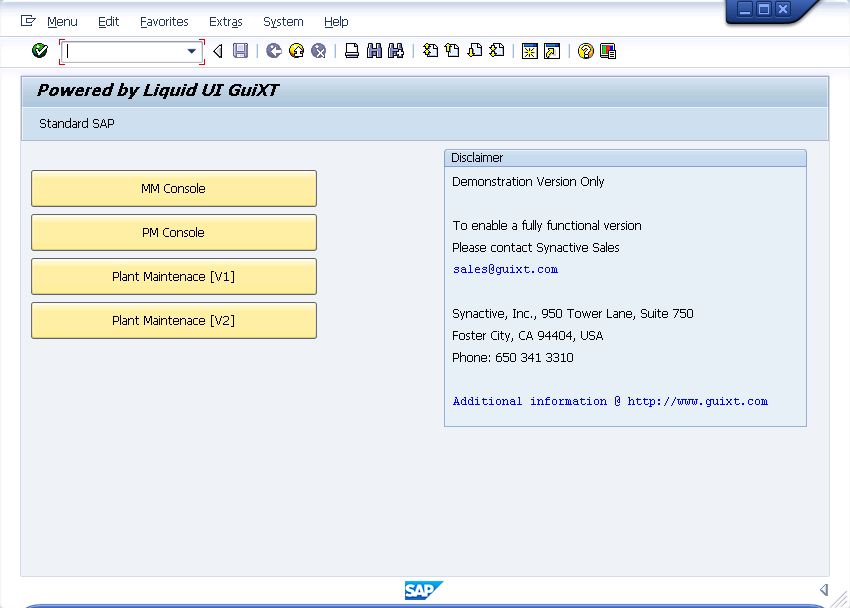Click the Print icon
The height and width of the screenshot is (608, 850).
point(352,51)
